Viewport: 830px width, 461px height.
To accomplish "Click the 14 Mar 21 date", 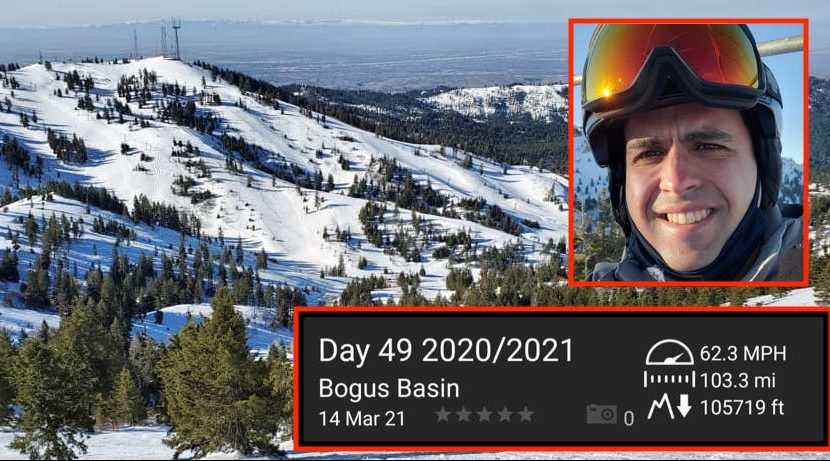I will (x=362, y=419).
